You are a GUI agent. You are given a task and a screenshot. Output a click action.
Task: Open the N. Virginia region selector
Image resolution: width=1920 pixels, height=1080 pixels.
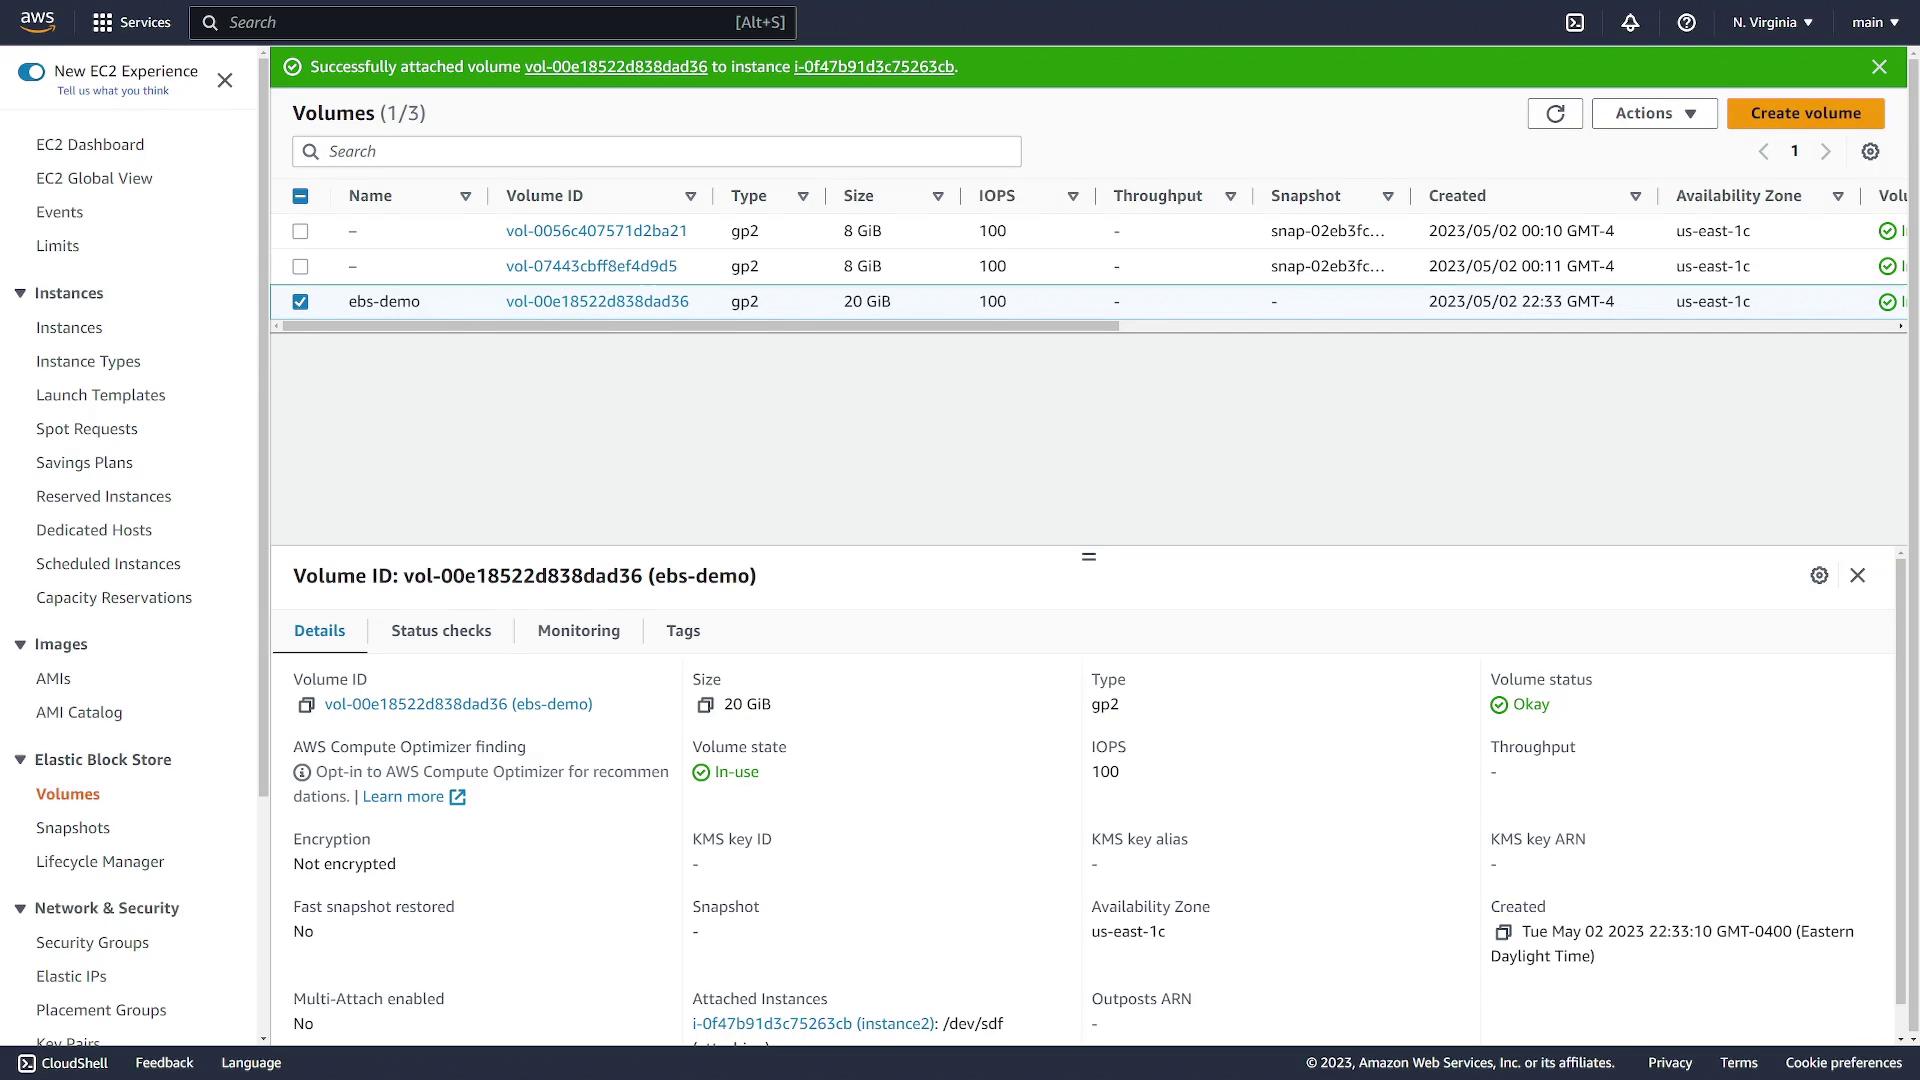[1772, 22]
